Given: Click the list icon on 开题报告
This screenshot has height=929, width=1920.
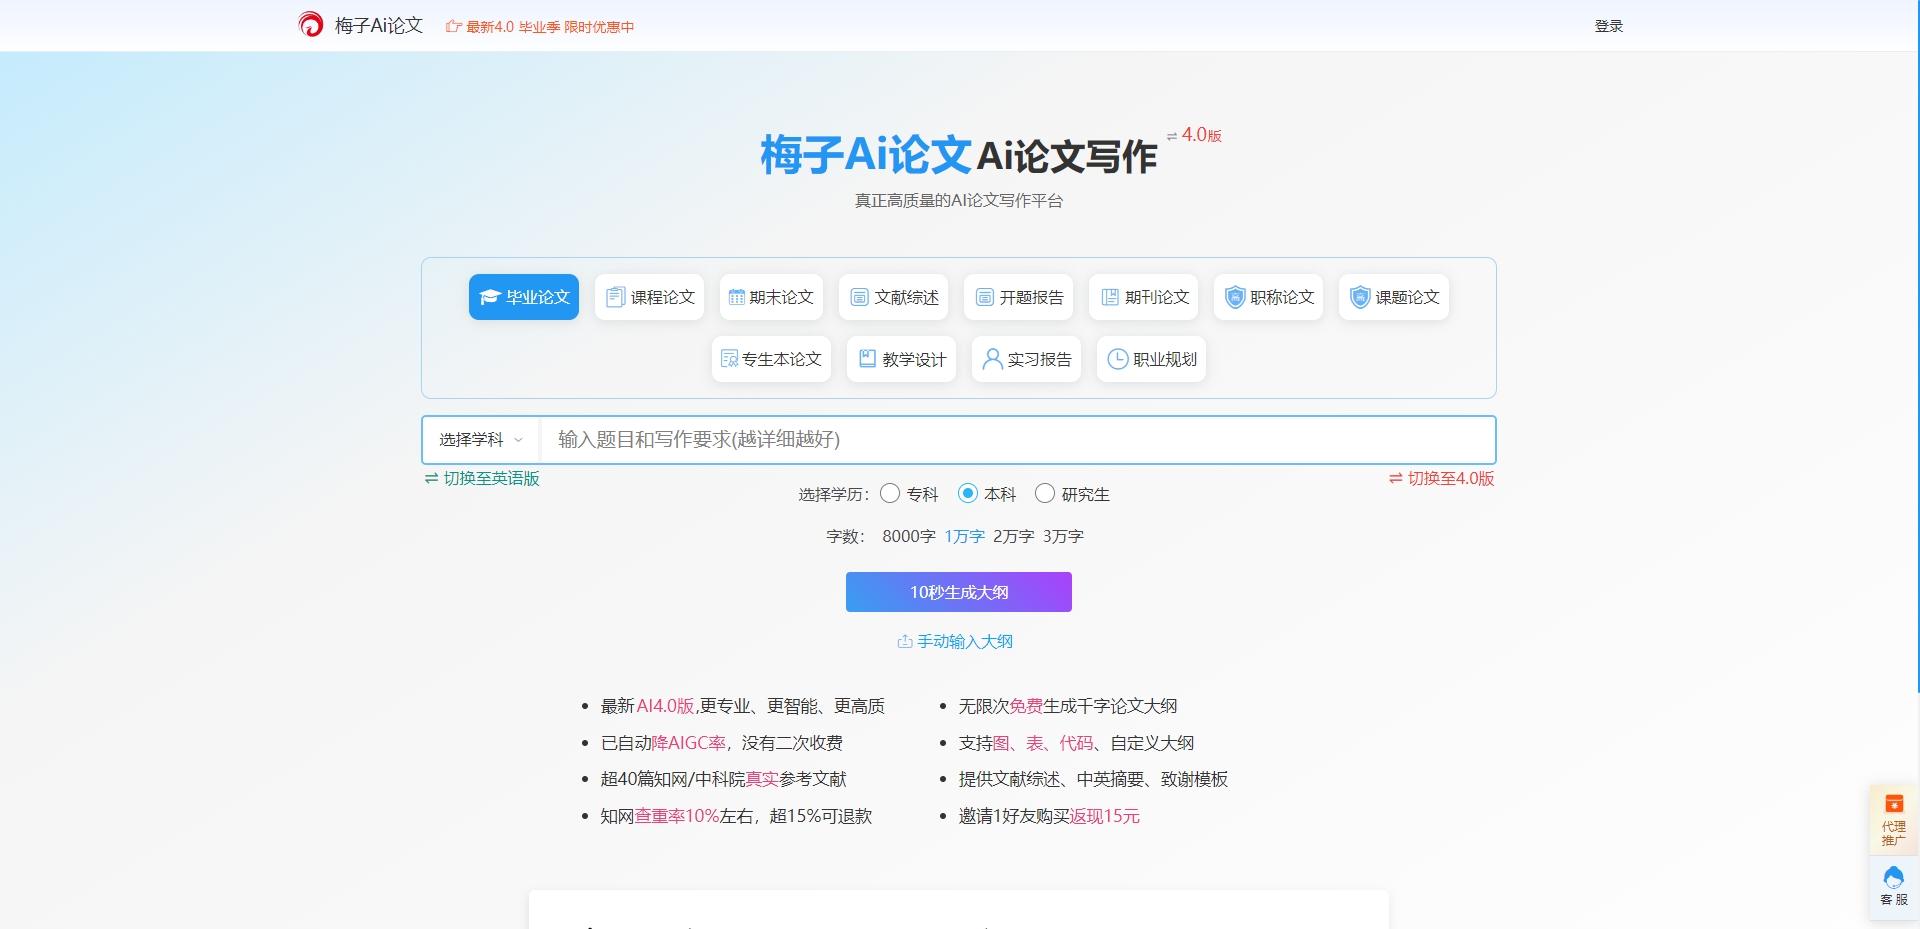Looking at the screenshot, I should [984, 297].
